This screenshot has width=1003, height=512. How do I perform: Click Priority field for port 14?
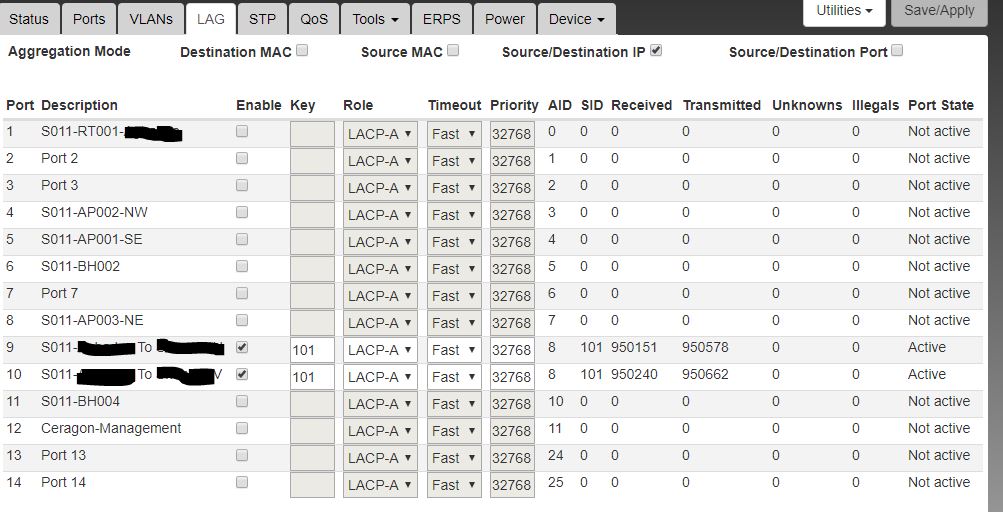click(513, 485)
